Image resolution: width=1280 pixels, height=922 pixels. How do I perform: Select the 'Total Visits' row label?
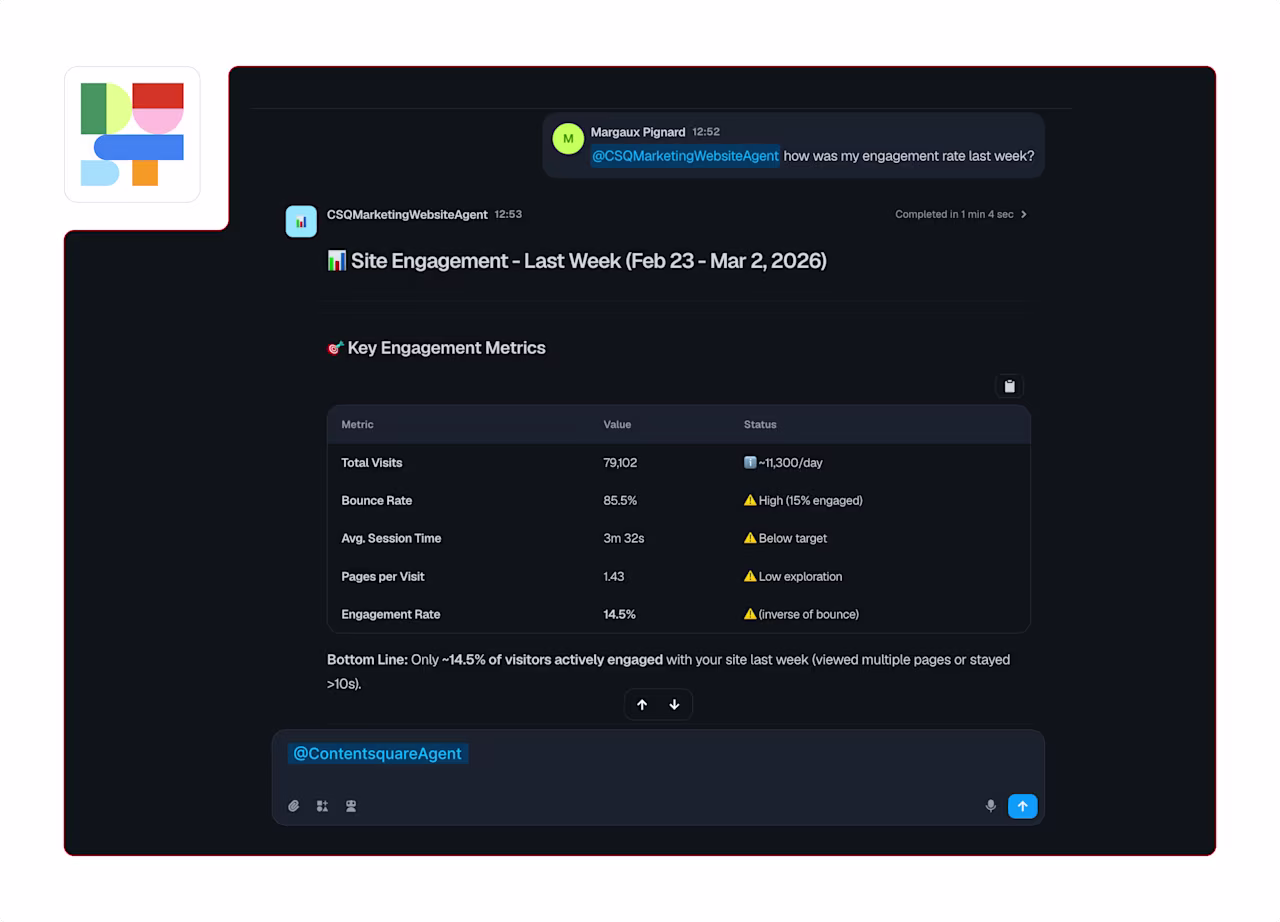[372, 463]
